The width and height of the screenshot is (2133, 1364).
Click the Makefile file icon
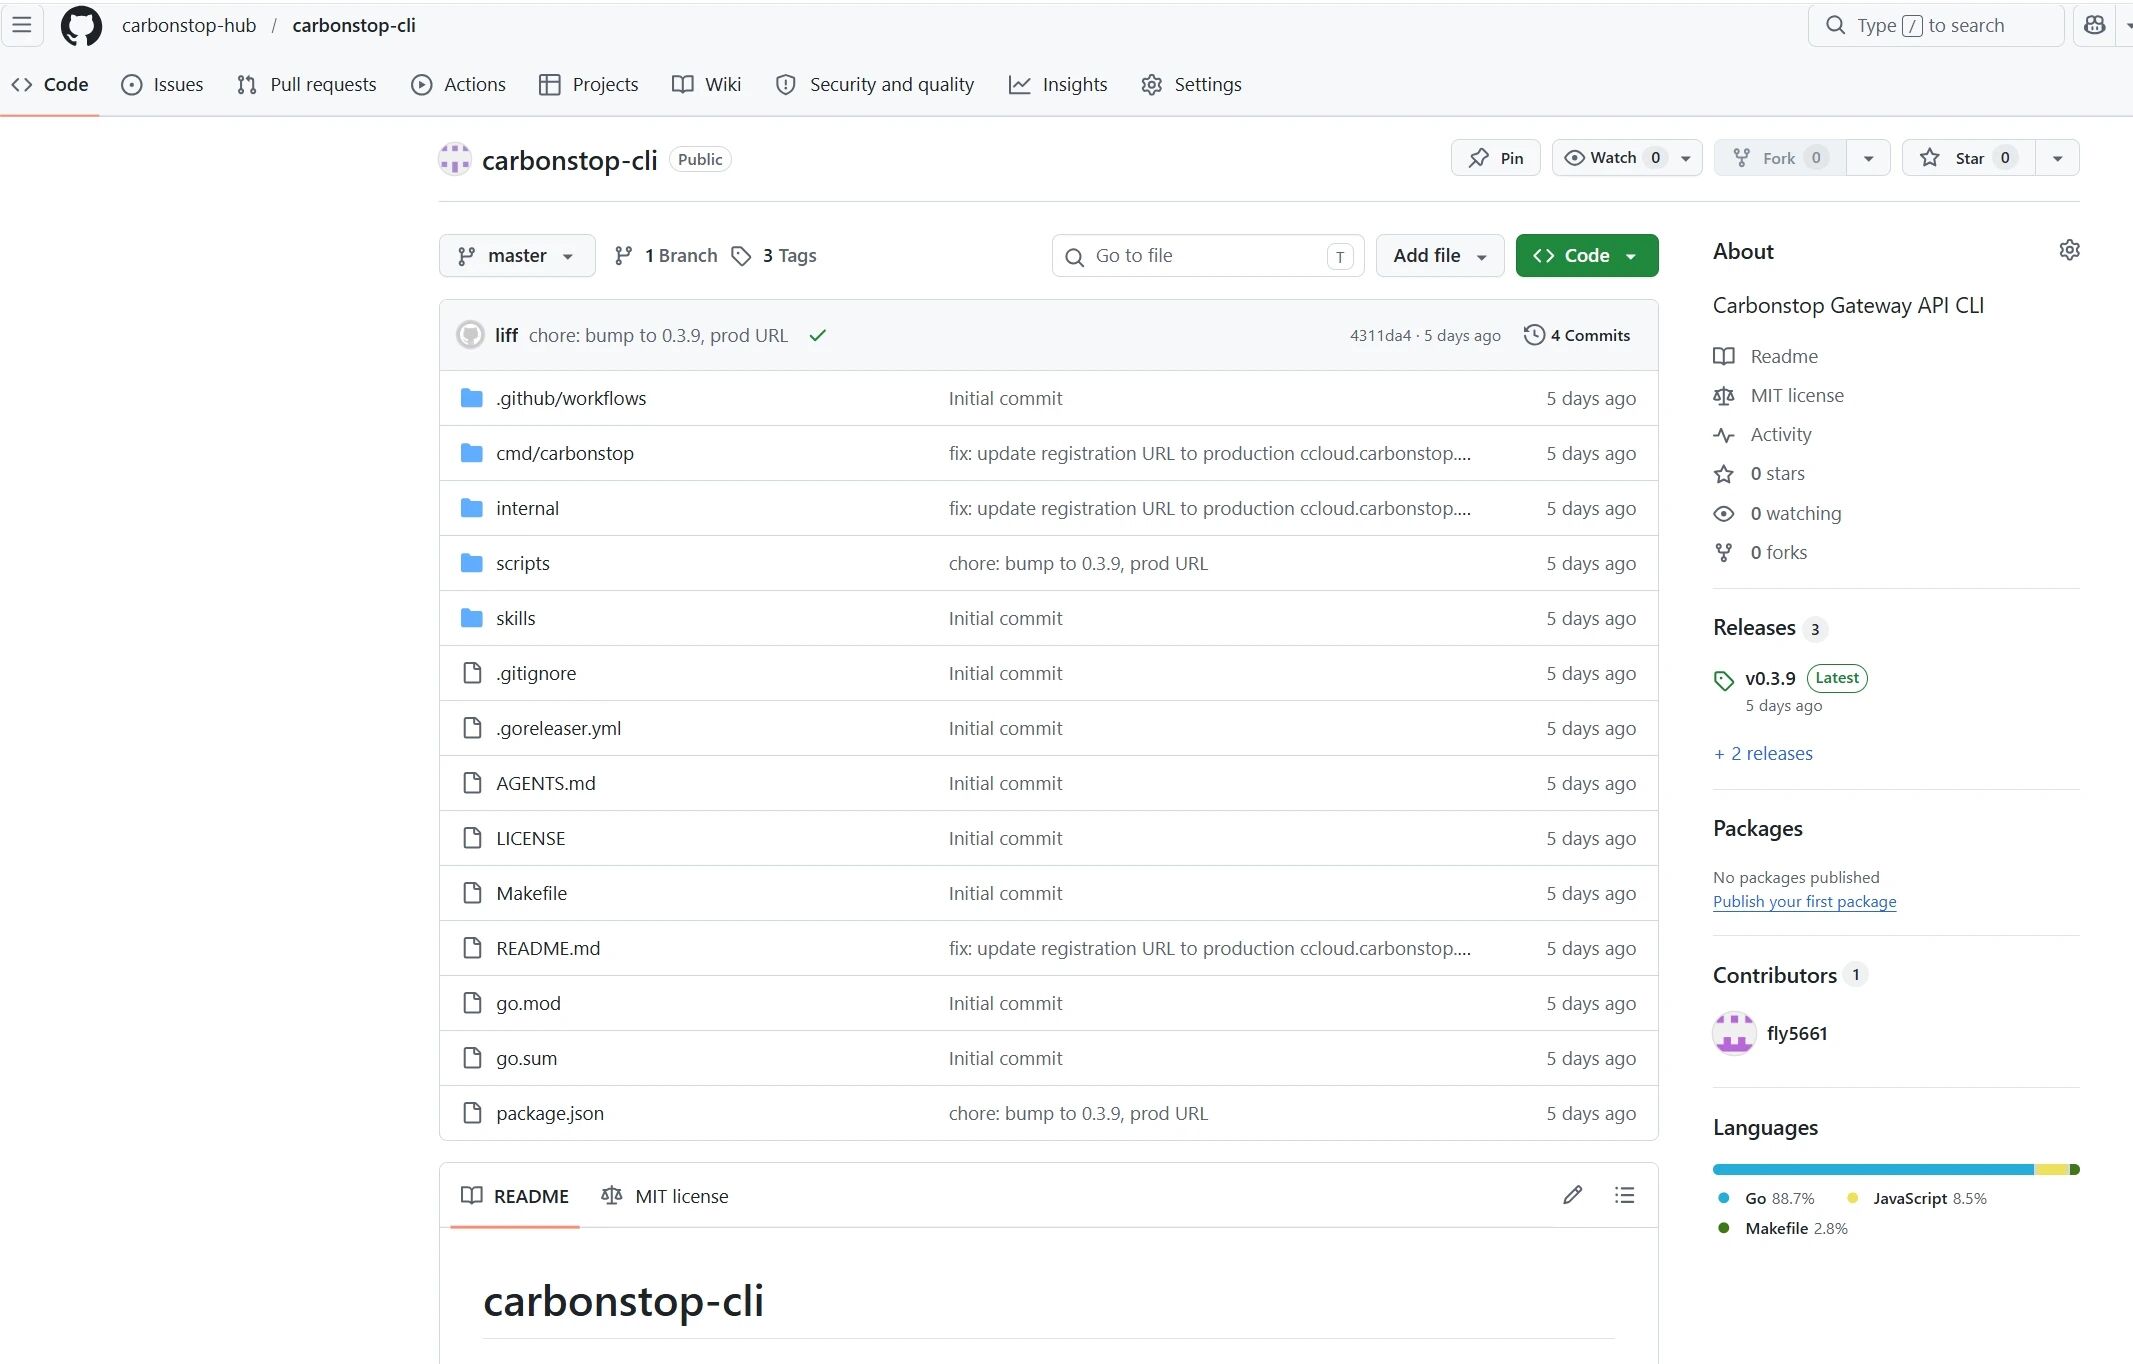[472, 893]
